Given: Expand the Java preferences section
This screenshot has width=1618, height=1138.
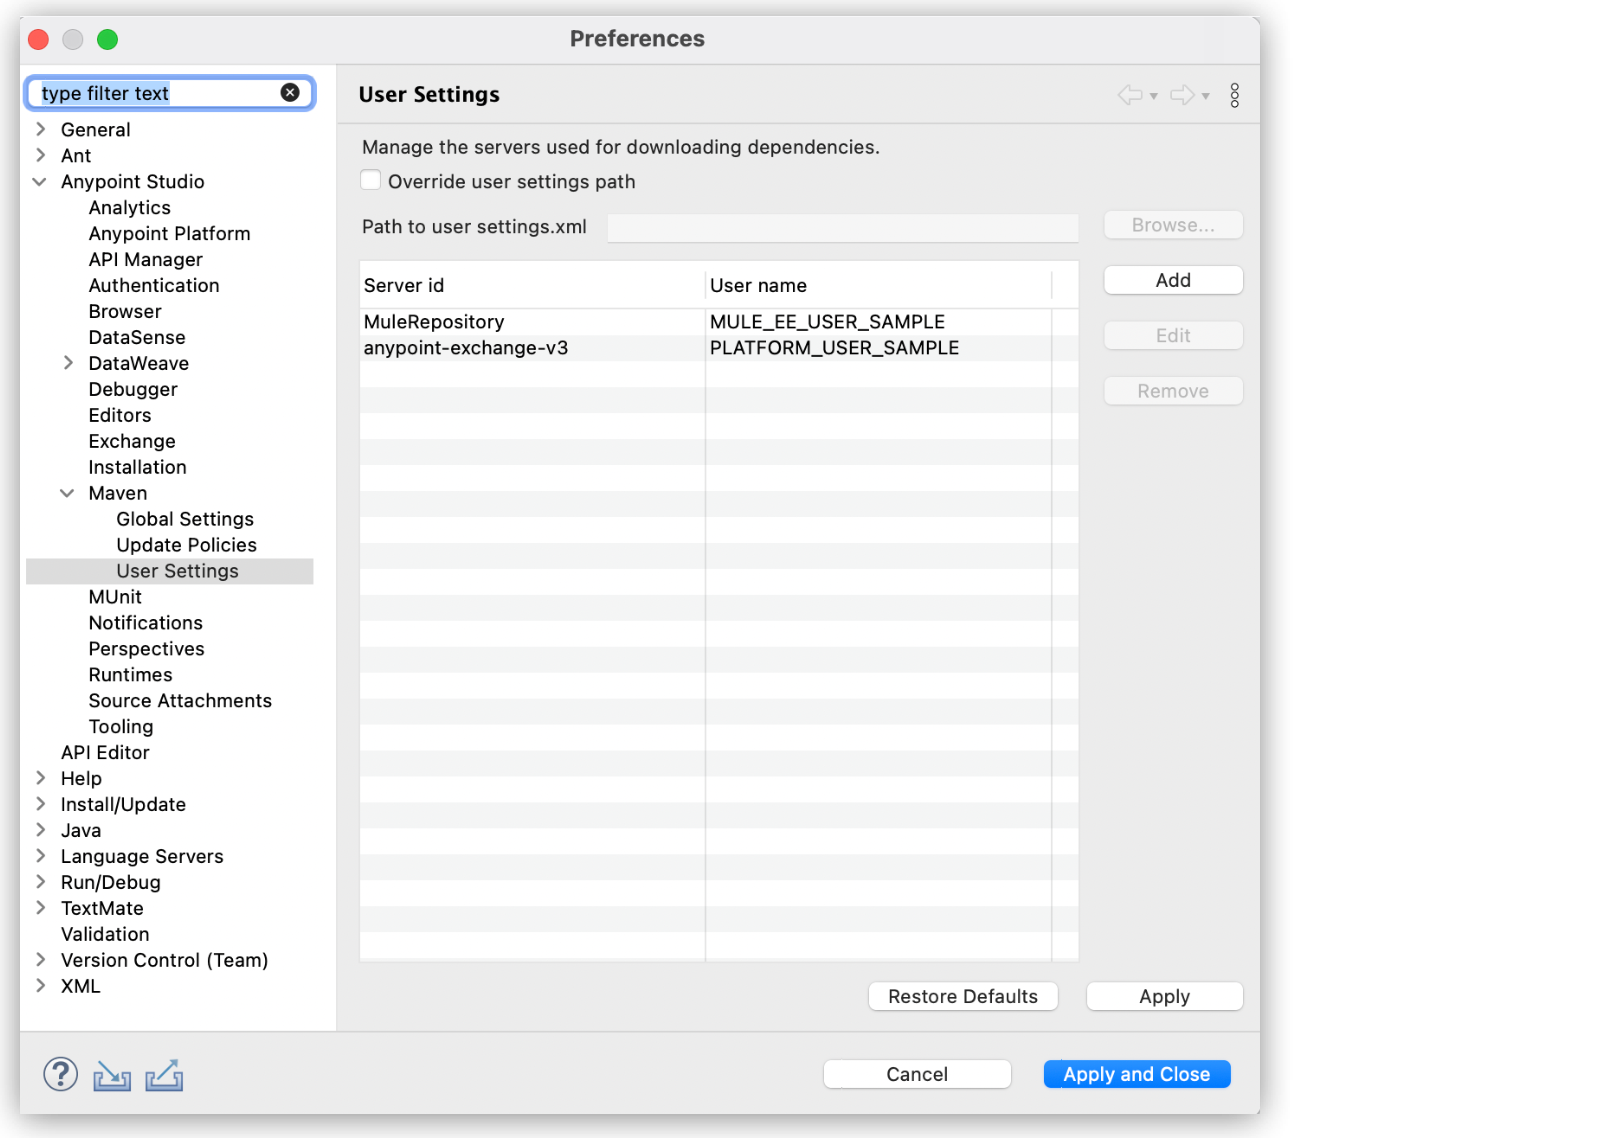Looking at the screenshot, I should point(39,830).
